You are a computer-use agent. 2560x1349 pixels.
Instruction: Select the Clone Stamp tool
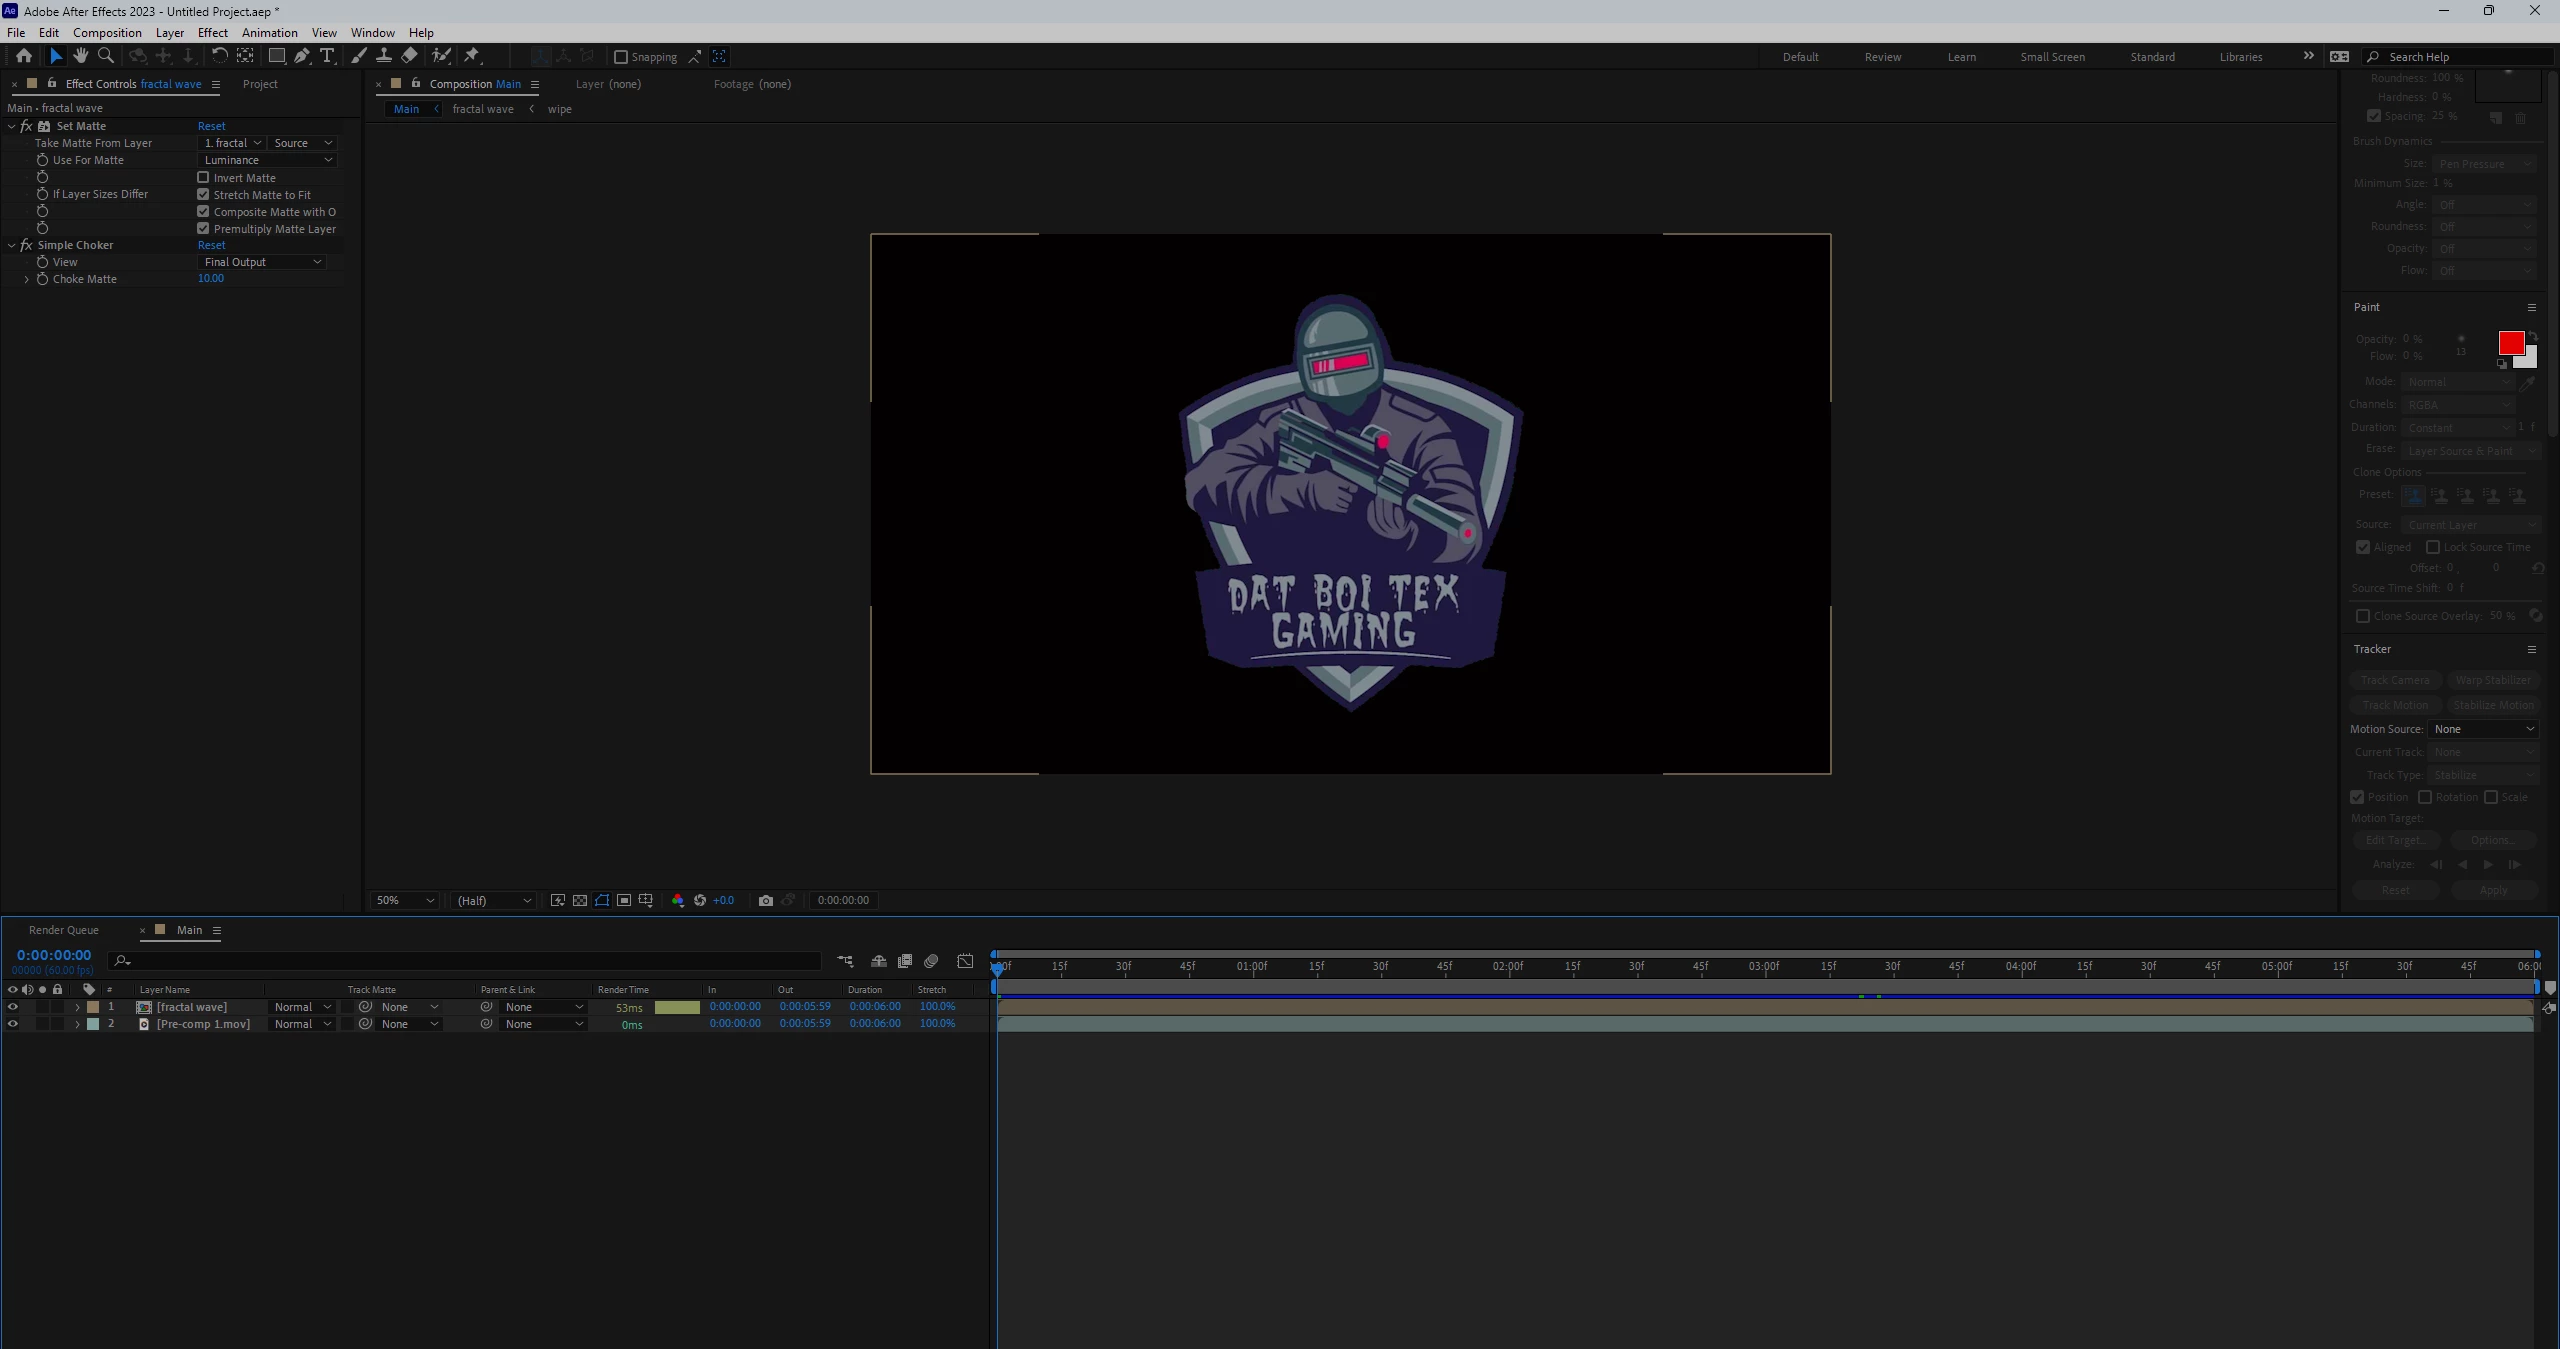tap(384, 56)
